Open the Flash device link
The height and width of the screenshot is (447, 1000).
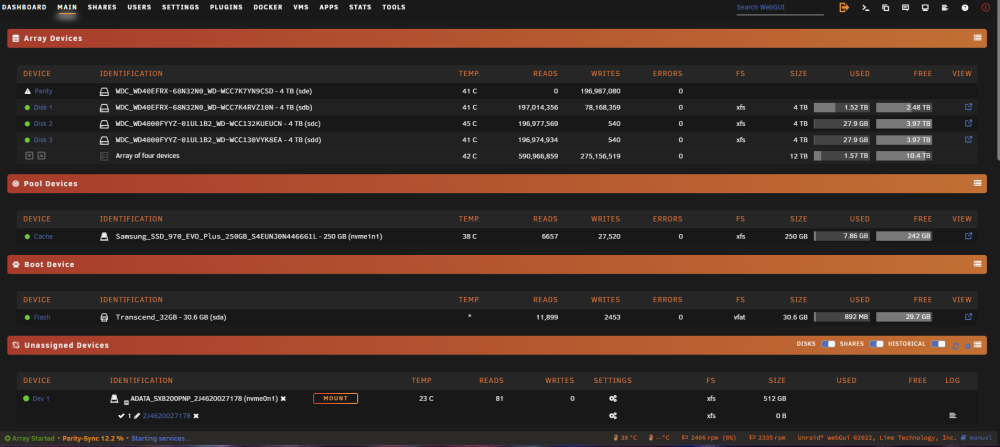pos(42,317)
